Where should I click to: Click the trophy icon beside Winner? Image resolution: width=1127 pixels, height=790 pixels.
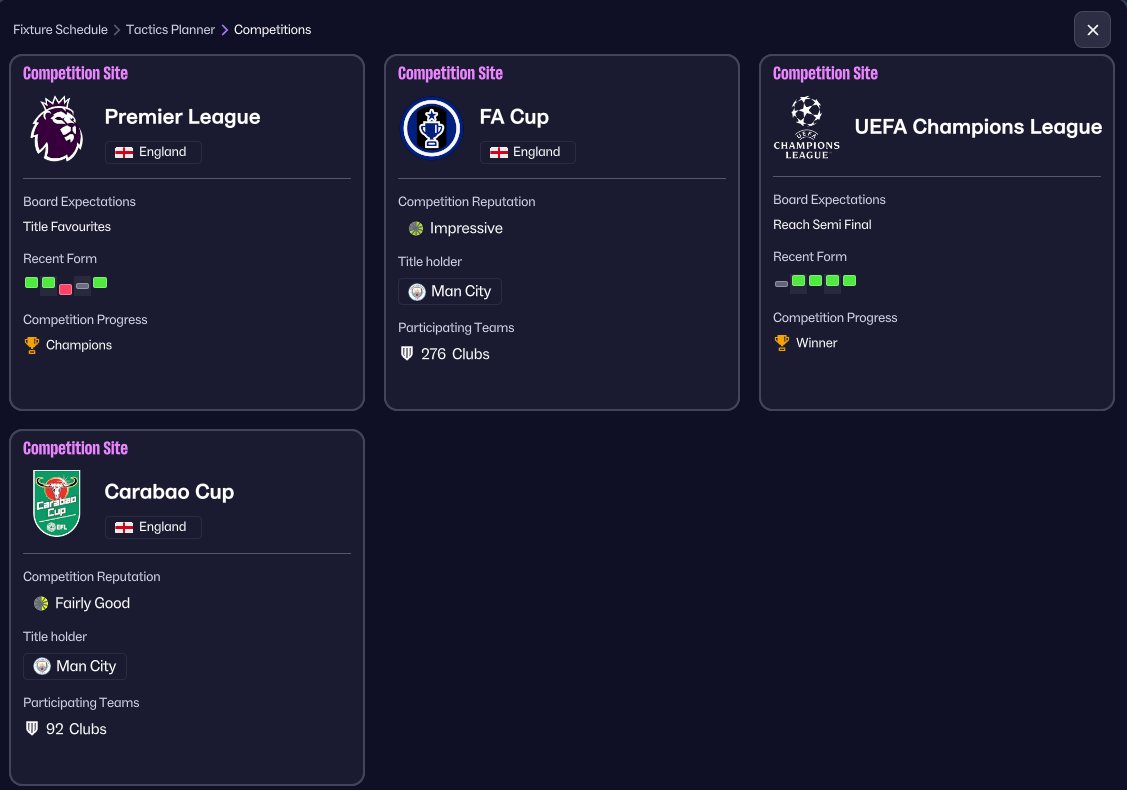pyautogui.click(x=781, y=343)
